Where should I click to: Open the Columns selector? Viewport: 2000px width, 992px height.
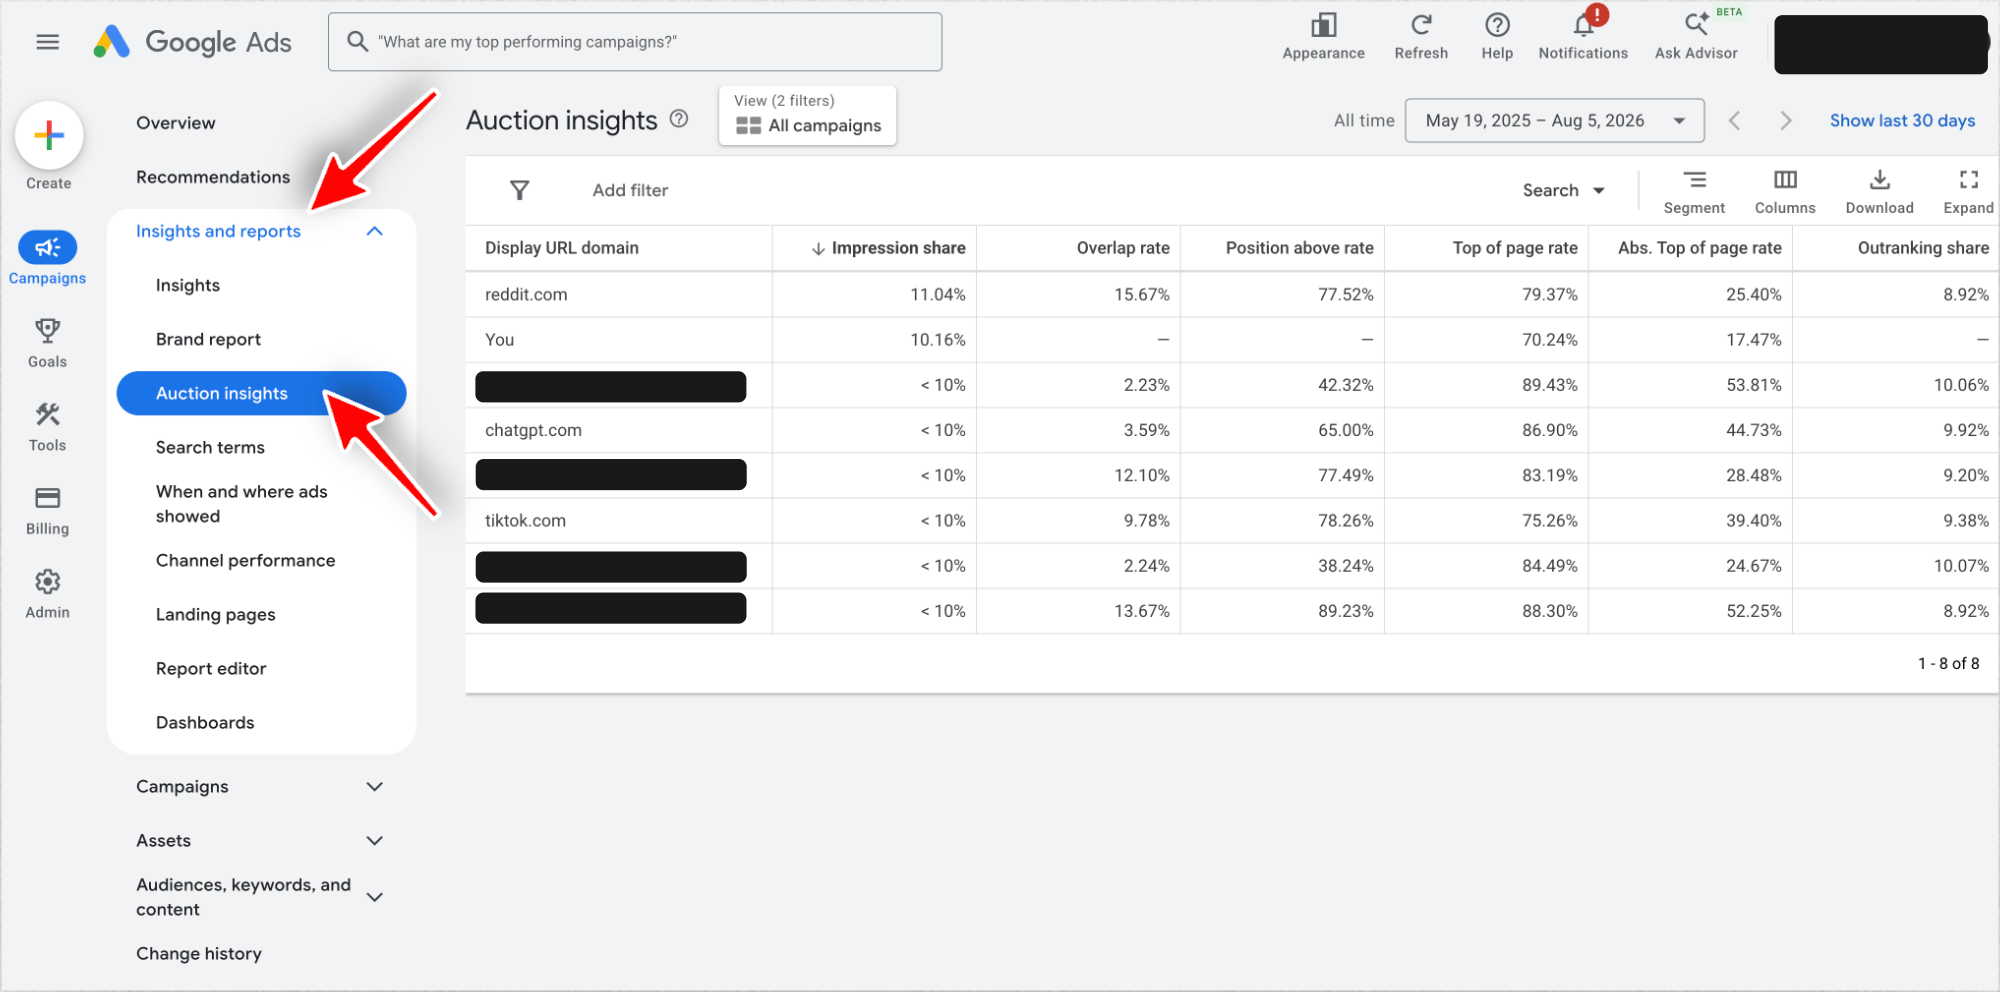[x=1785, y=191]
